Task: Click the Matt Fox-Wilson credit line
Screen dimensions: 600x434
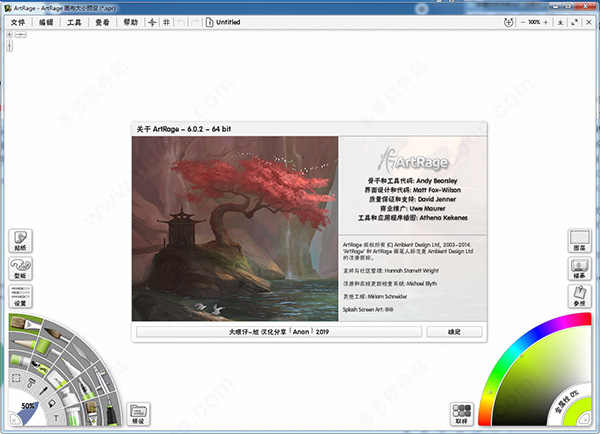Action: click(x=412, y=190)
